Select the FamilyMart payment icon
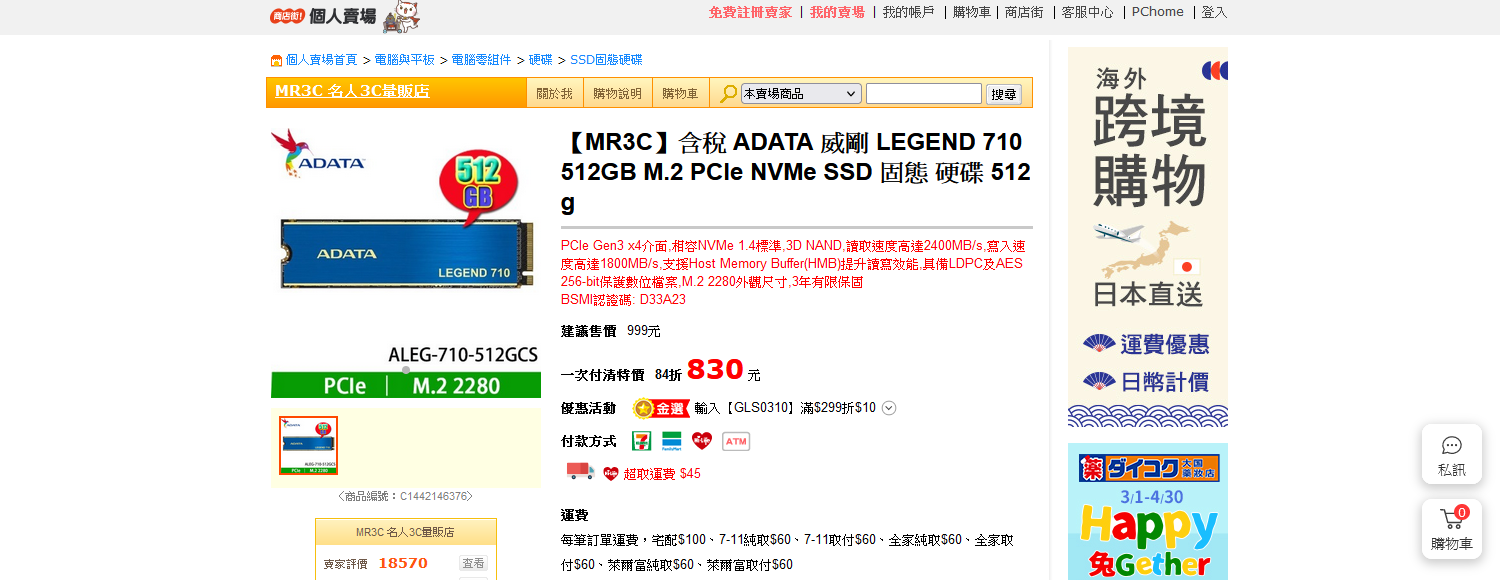The width and height of the screenshot is (1500, 580). tap(672, 441)
